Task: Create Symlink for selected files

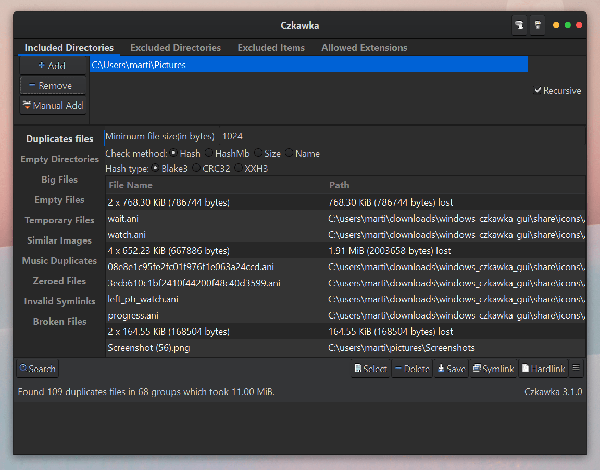Action: 494,369
